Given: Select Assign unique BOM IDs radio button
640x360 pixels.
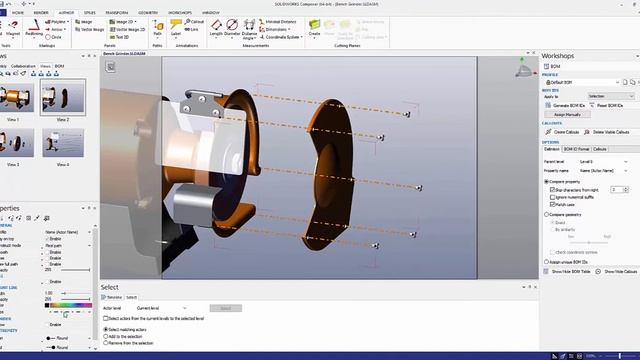Looking at the screenshot, I should click(547, 262).
